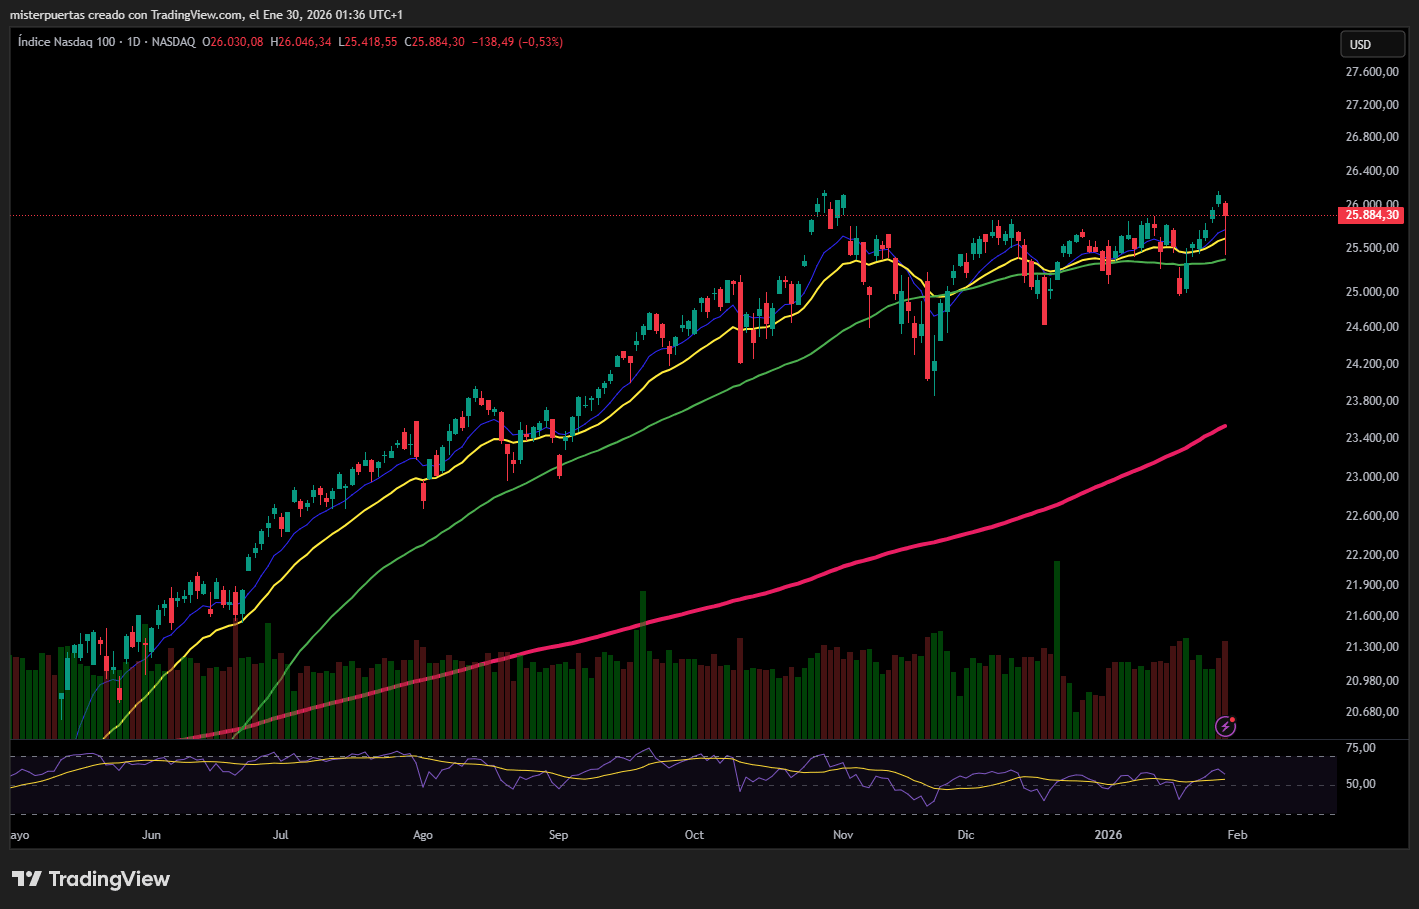Click the low value L25.418,55
The height and width of the screenshot is (909, 1419).
pyautogui.click(x=368, y=42)
